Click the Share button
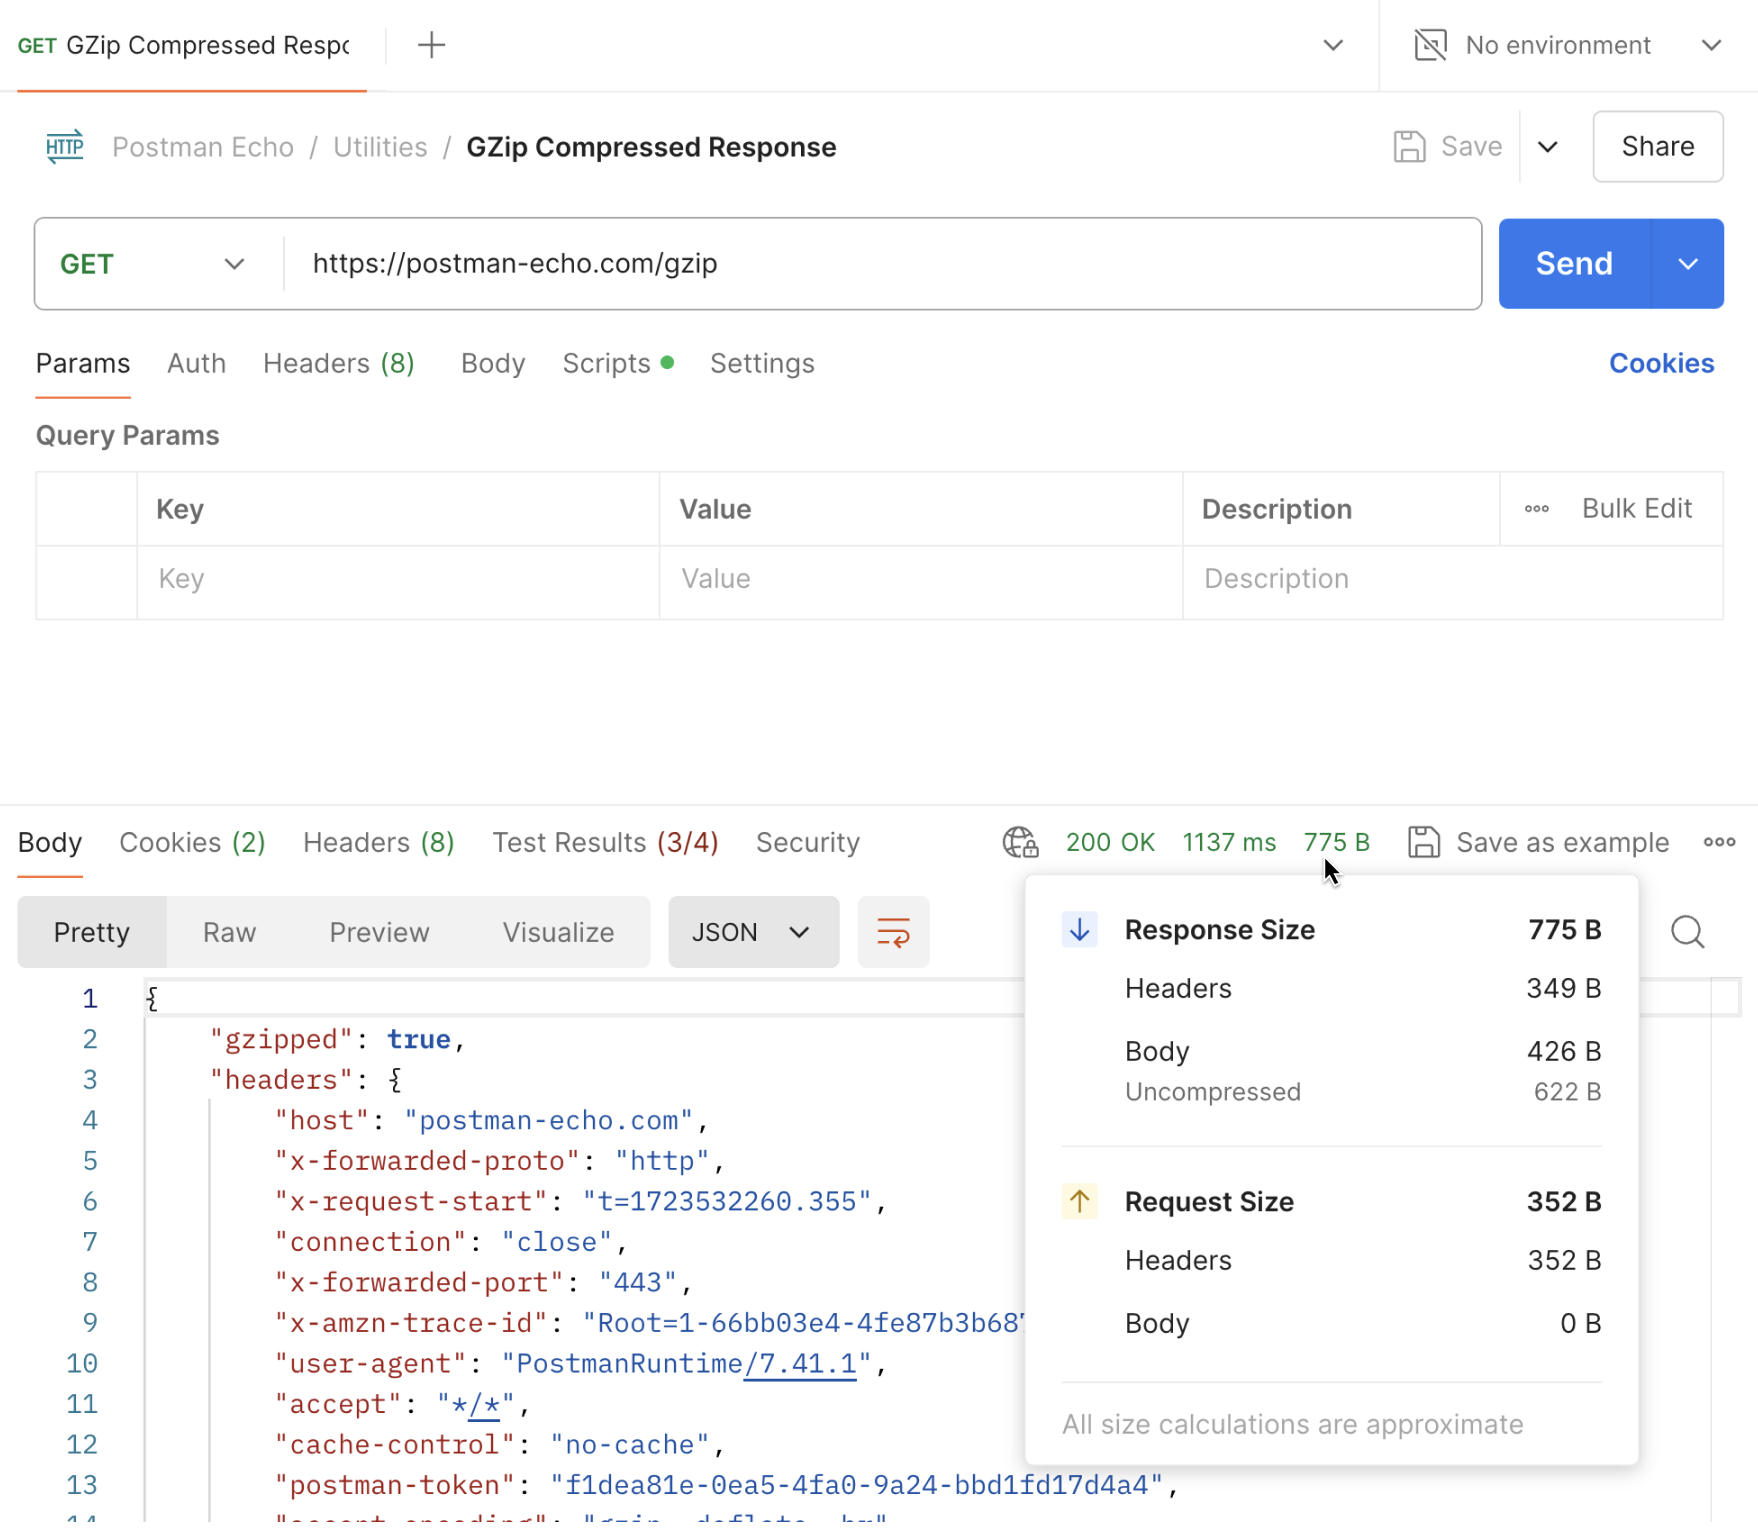The image size is (1758, 1538). 1657,146
